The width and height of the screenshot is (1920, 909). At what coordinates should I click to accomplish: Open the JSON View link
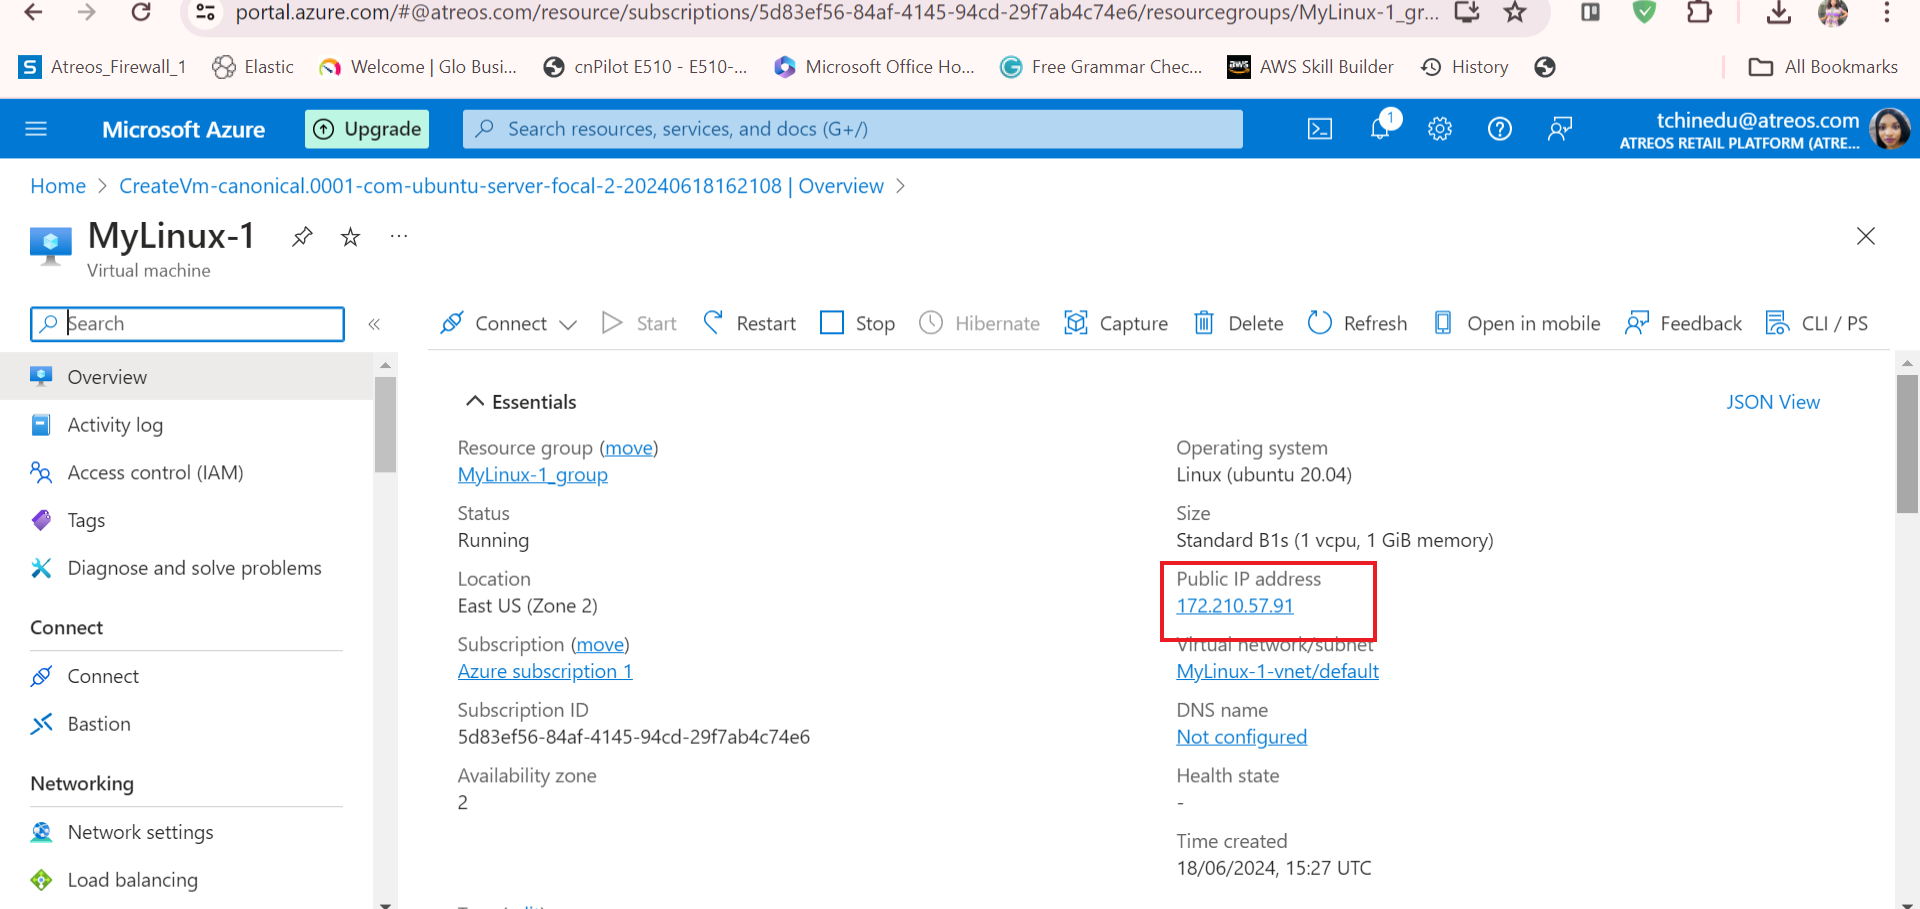pos(1773,402)
